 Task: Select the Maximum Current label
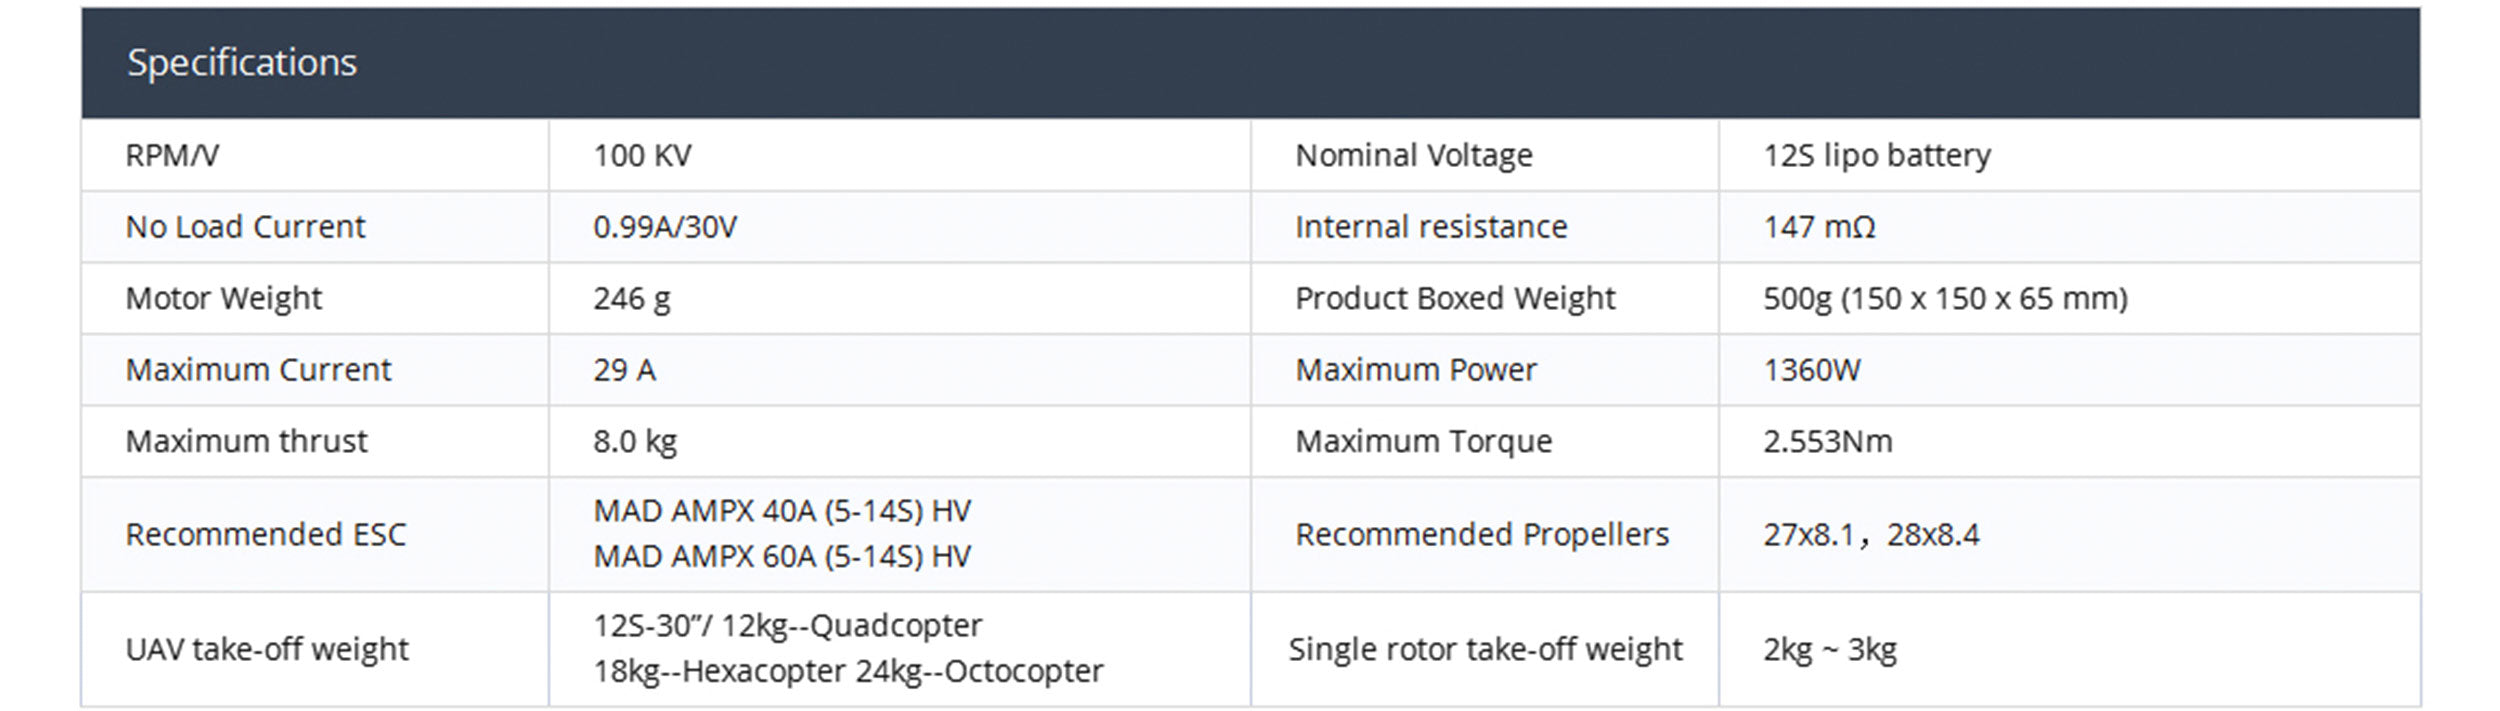coord(258,370)
